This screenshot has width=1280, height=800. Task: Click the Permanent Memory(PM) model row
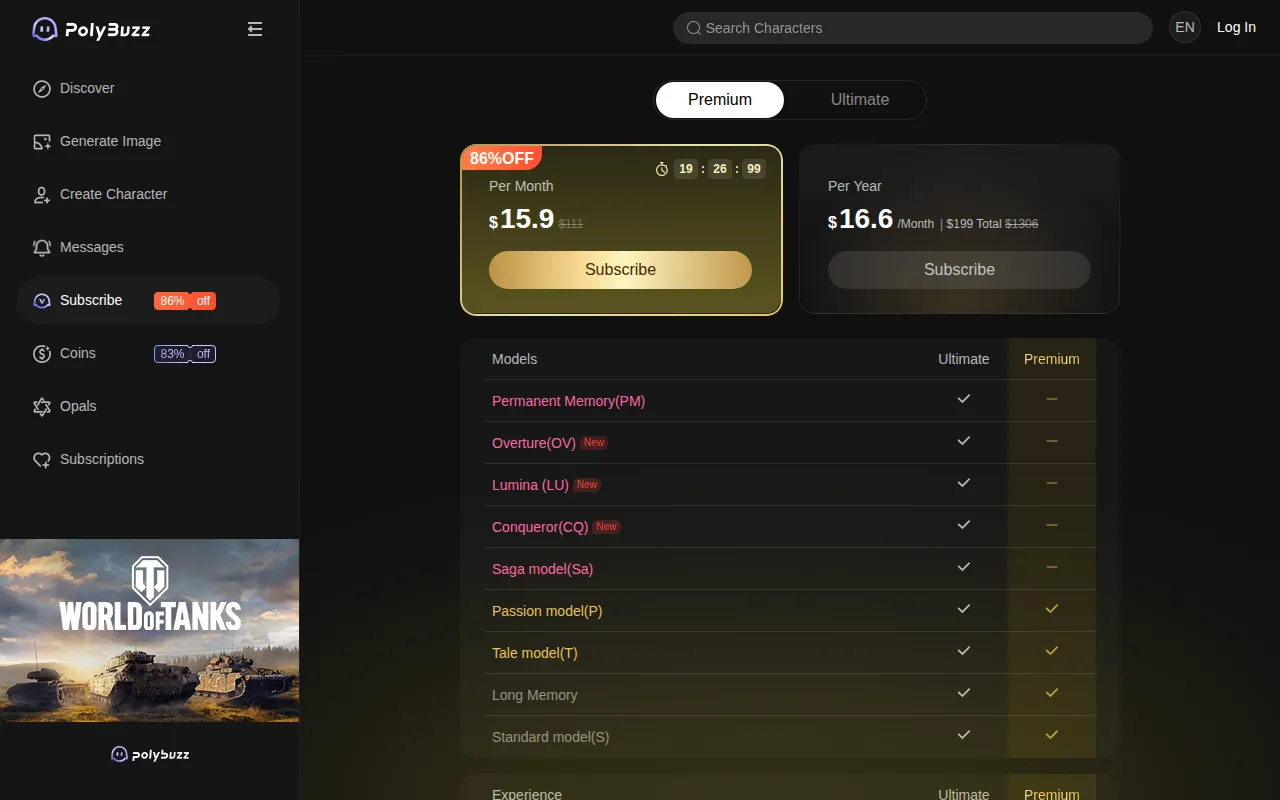790,401
